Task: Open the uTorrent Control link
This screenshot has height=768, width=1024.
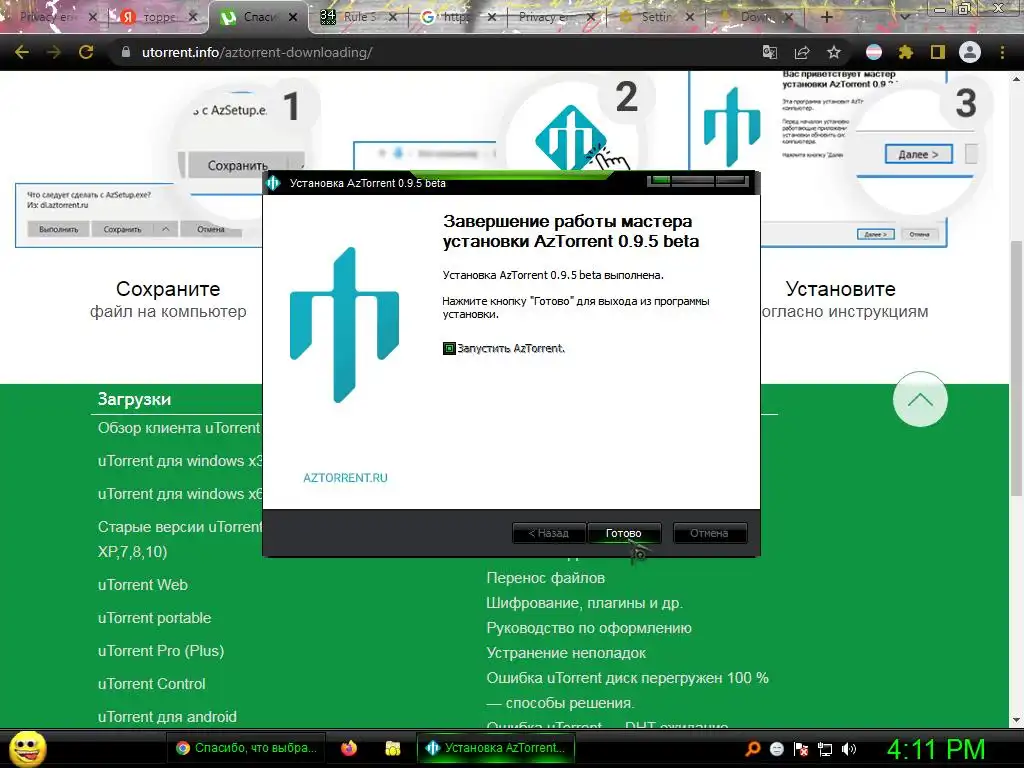Action: pyautogui.click(x=152, y=684)
